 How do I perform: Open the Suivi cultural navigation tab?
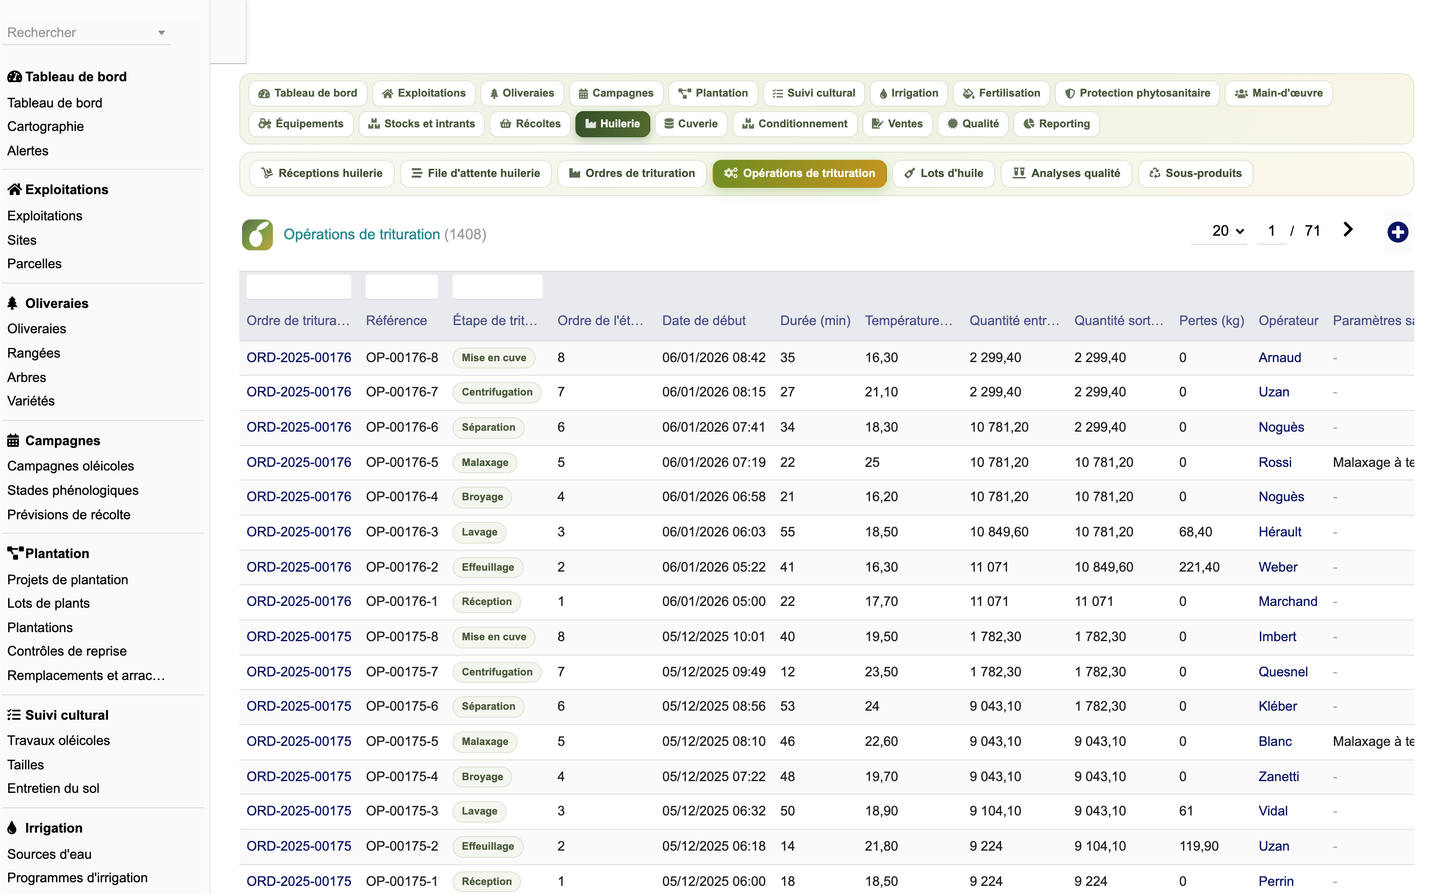pos(814,93)
